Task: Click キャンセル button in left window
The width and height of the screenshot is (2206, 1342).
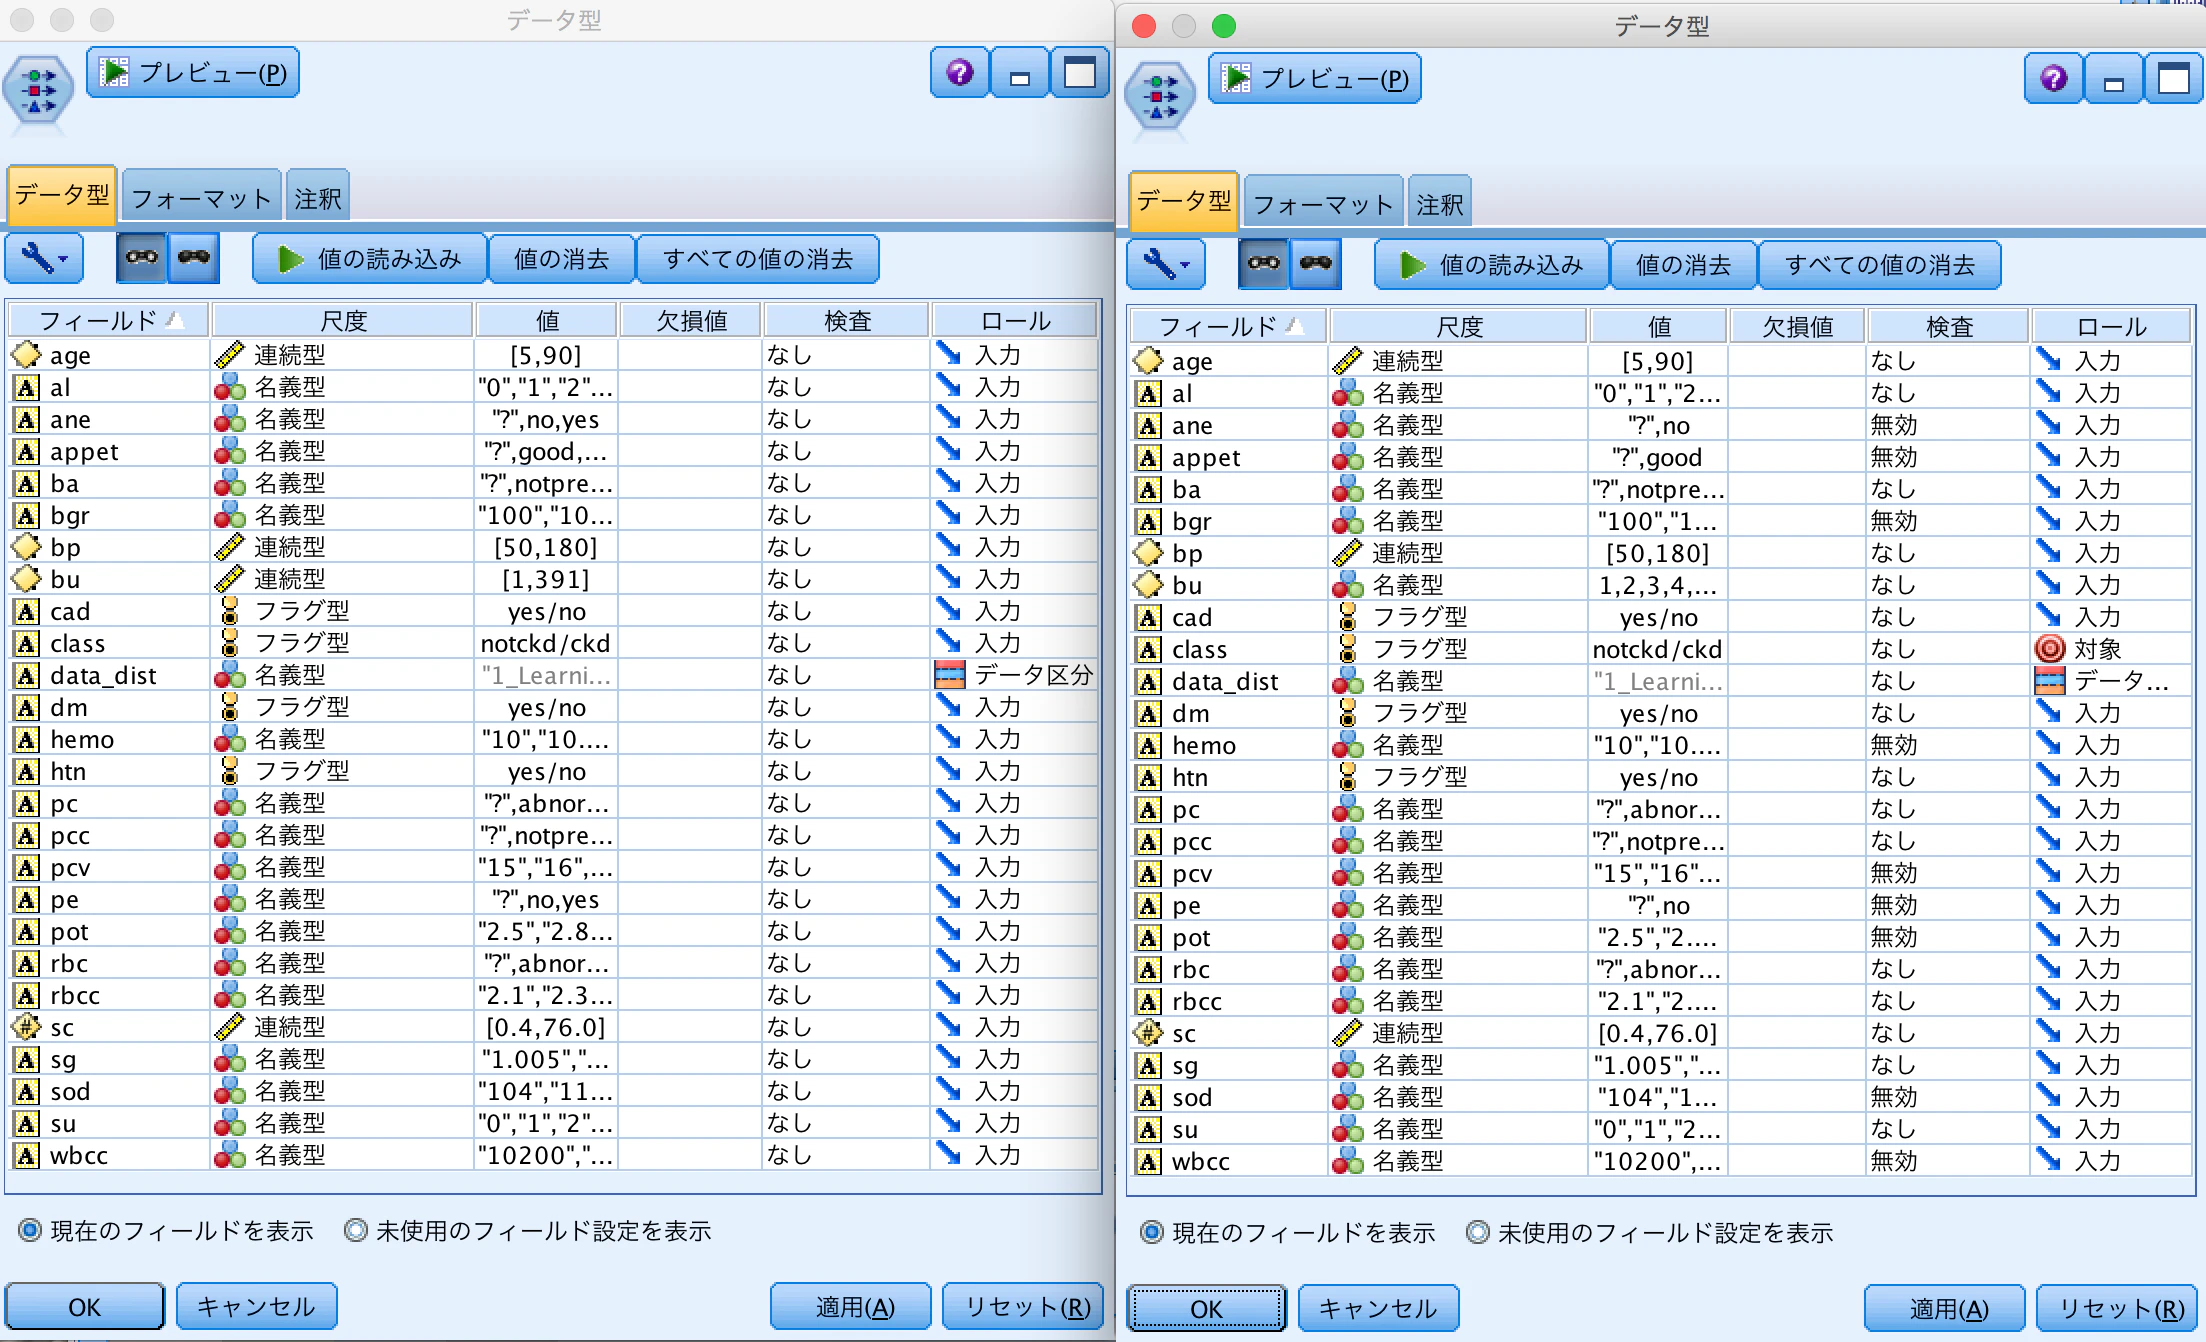Action: tap(257, 1307)
